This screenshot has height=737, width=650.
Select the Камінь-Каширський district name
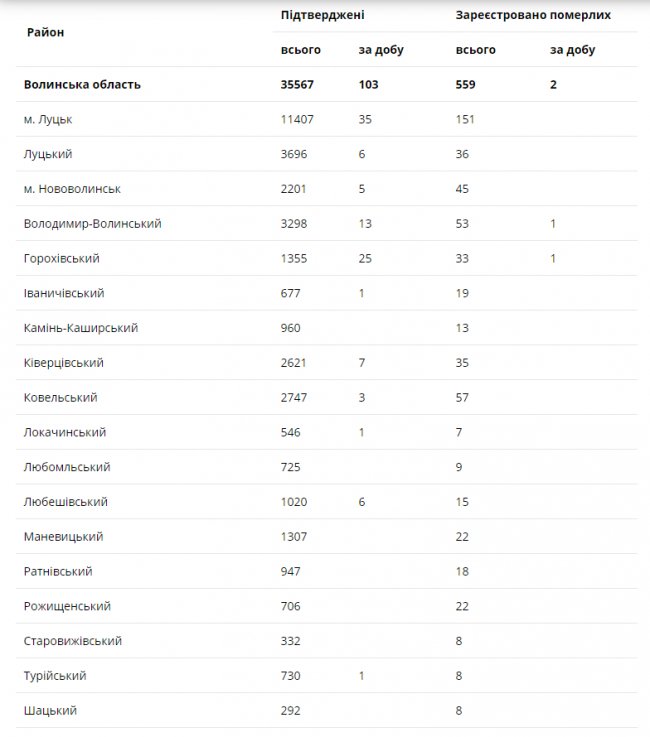[81, 328]
